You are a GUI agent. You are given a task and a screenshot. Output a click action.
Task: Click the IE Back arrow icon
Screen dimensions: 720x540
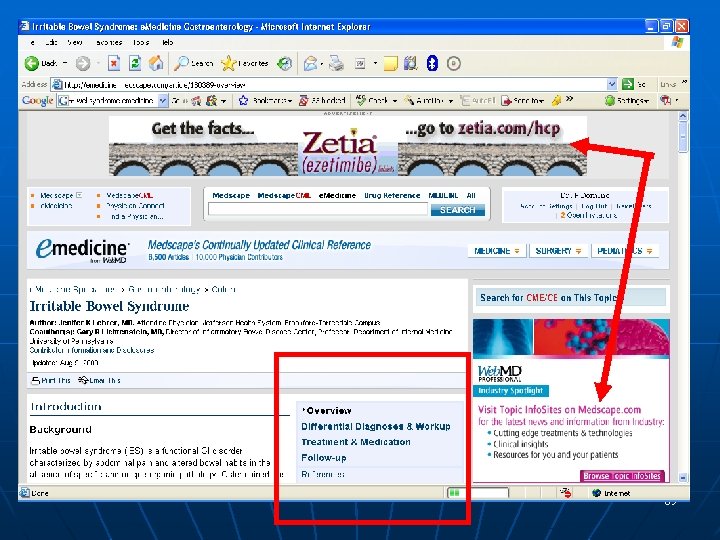(32, 63)
